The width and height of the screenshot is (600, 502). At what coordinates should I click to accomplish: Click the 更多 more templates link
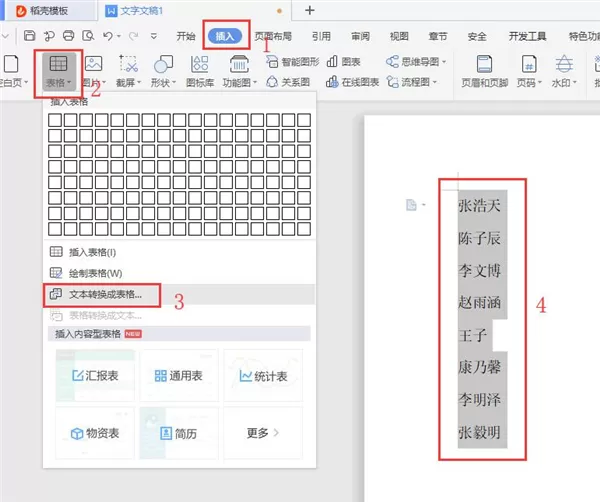(263, 433)
